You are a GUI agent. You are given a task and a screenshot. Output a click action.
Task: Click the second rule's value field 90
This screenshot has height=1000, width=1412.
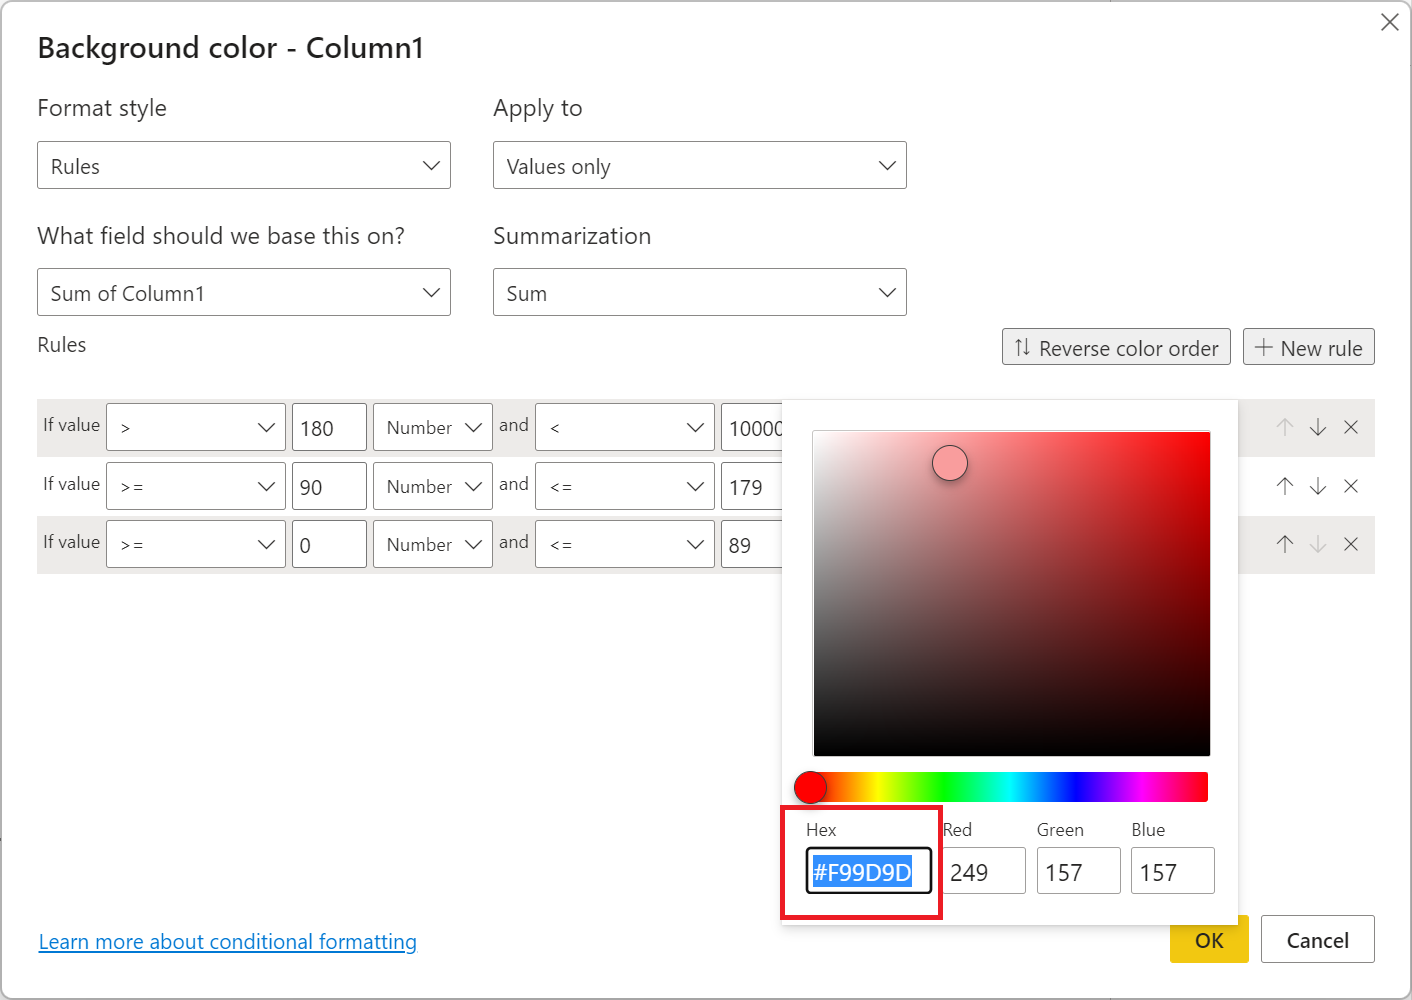[329, 486]
